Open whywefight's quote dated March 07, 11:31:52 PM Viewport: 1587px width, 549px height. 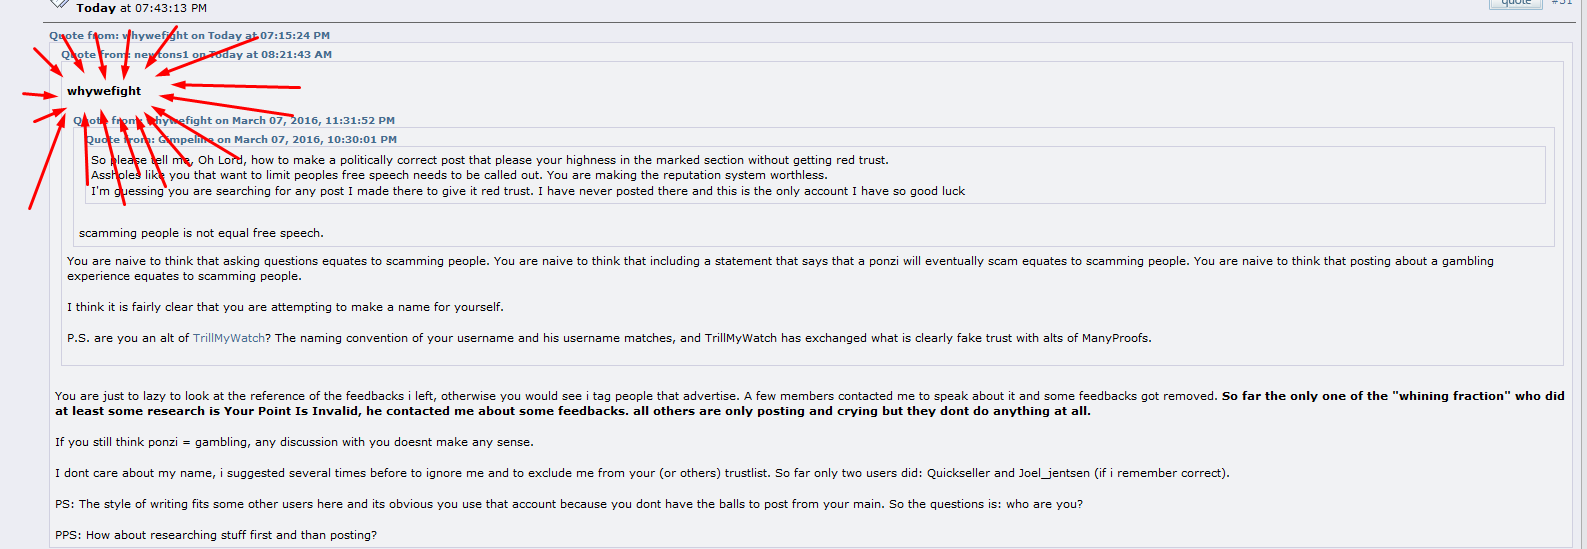tap(233, 120)
